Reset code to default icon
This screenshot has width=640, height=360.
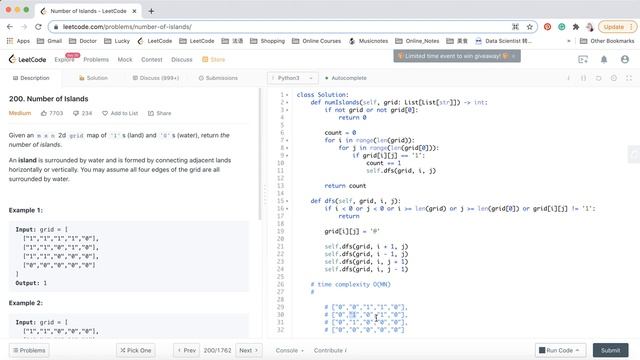pyautogui.click(x=598, y=78)
